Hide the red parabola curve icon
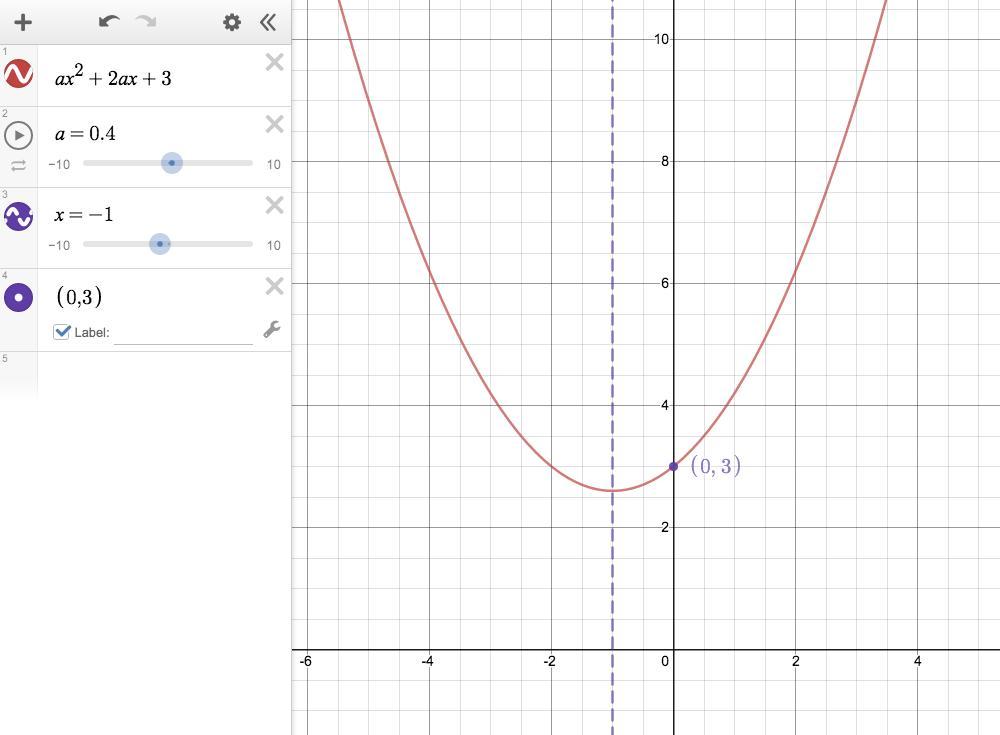The image size is (1000, 735). click(x=18, y=74)
